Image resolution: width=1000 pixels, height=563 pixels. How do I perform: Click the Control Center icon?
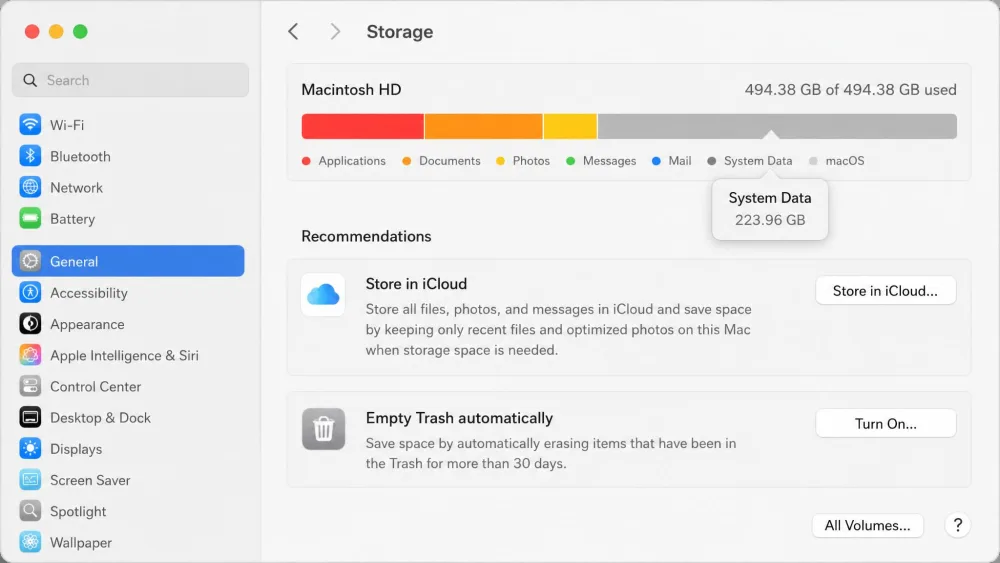point(30,386)
